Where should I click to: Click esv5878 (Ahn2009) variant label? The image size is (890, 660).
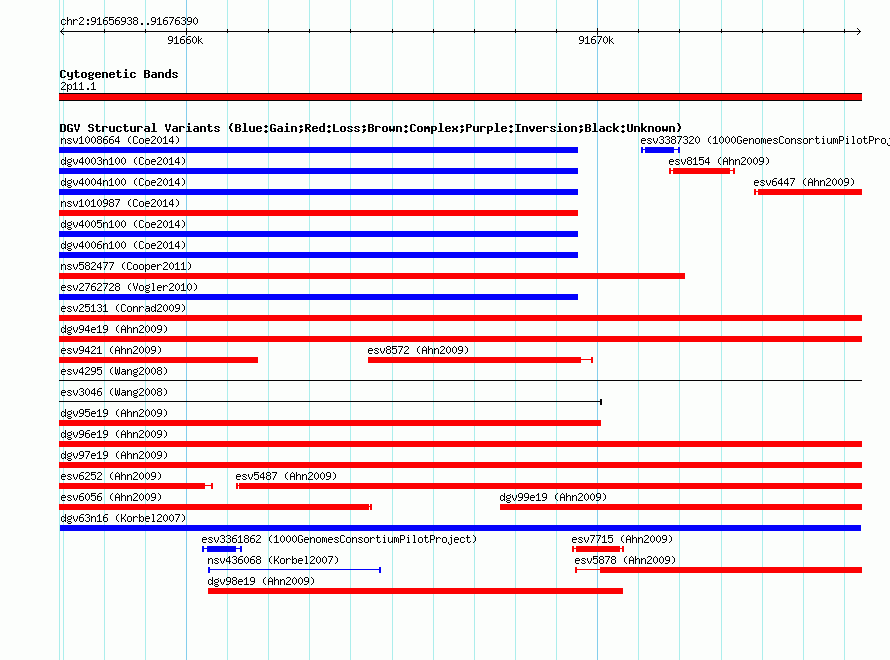[x=625, y=560]
